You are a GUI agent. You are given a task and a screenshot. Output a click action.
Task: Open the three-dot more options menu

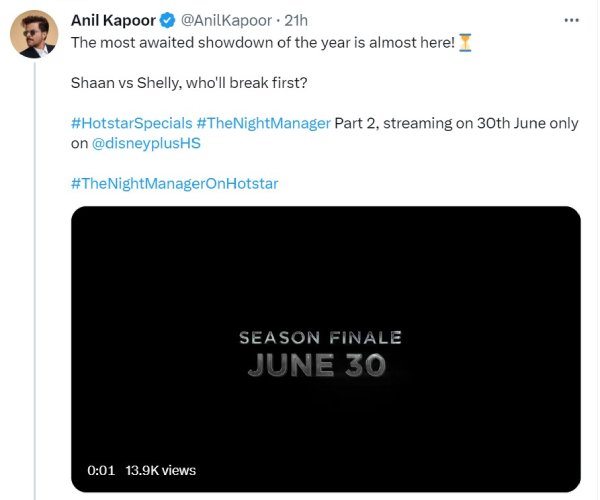point(571,20)
